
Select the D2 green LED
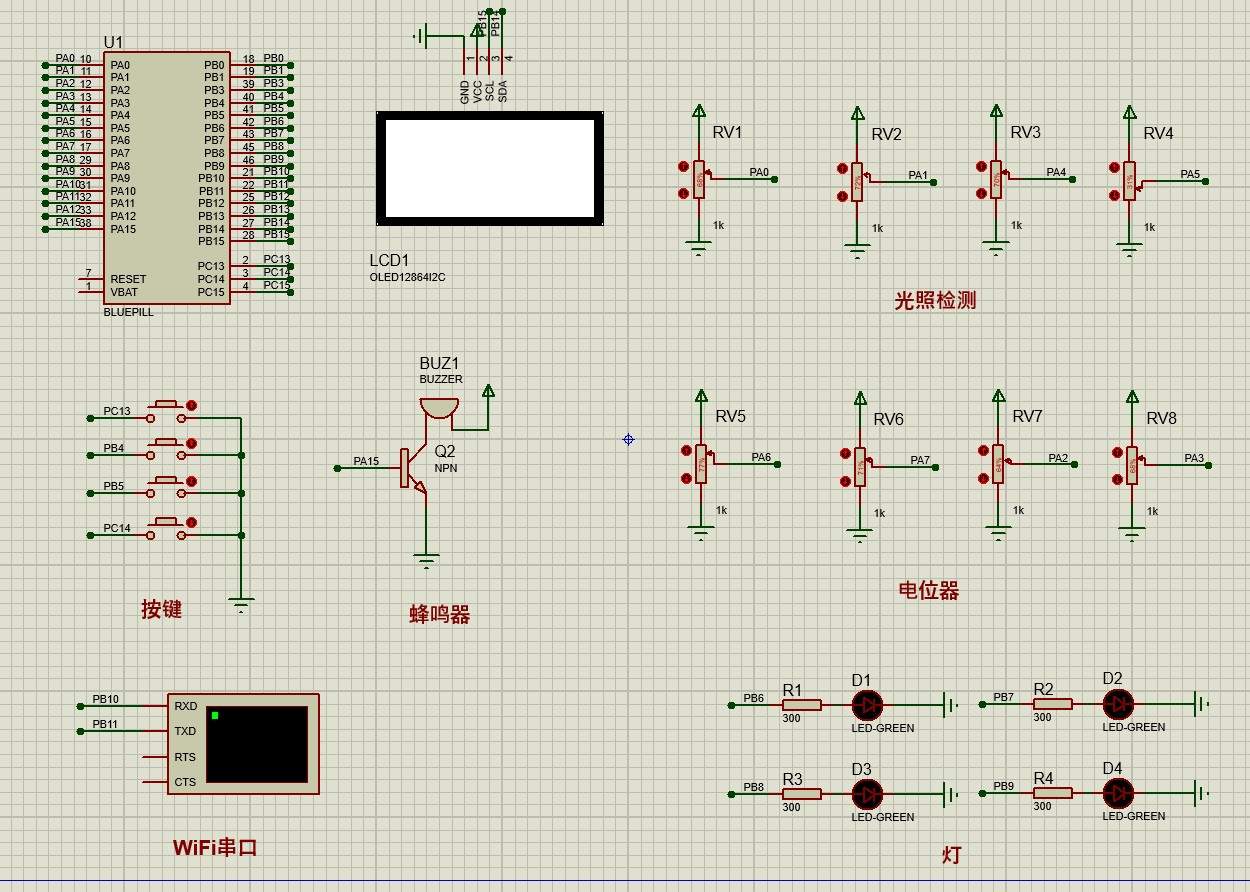pos(1117,704)
